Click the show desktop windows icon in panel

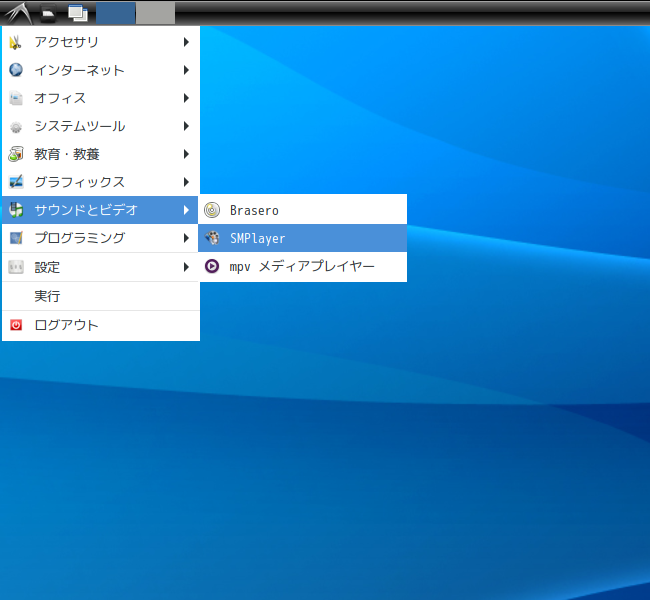[78, 13]
